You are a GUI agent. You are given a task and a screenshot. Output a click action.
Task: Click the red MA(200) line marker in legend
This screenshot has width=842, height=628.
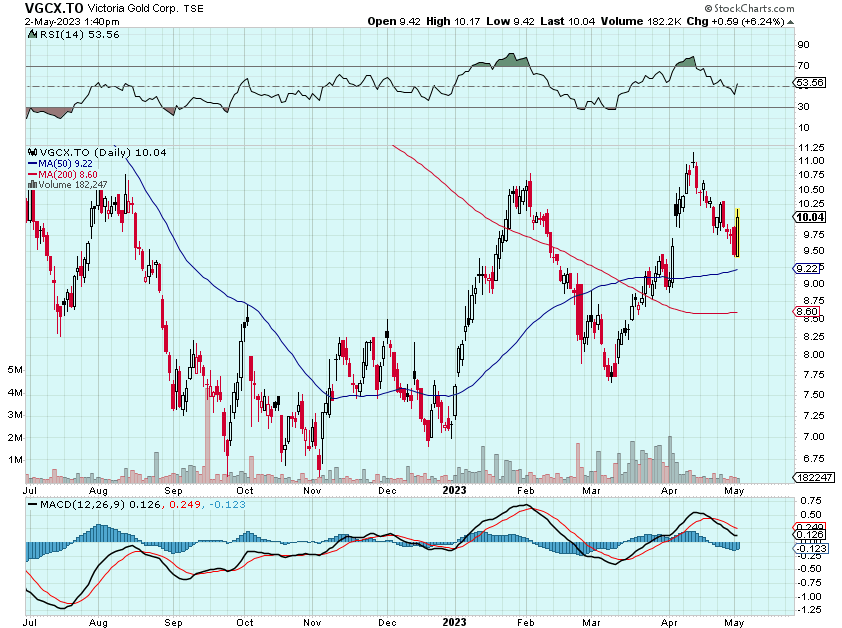32,175
